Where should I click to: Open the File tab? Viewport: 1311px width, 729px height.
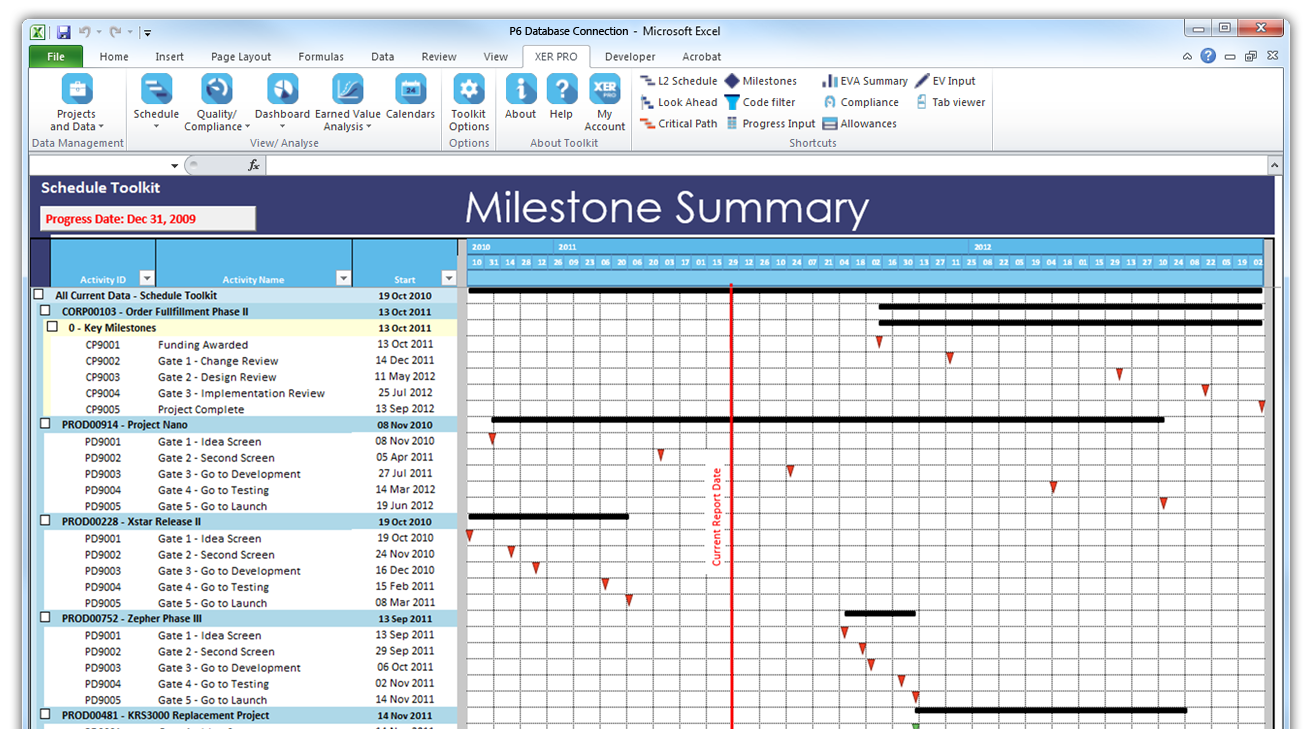(55, 57)
